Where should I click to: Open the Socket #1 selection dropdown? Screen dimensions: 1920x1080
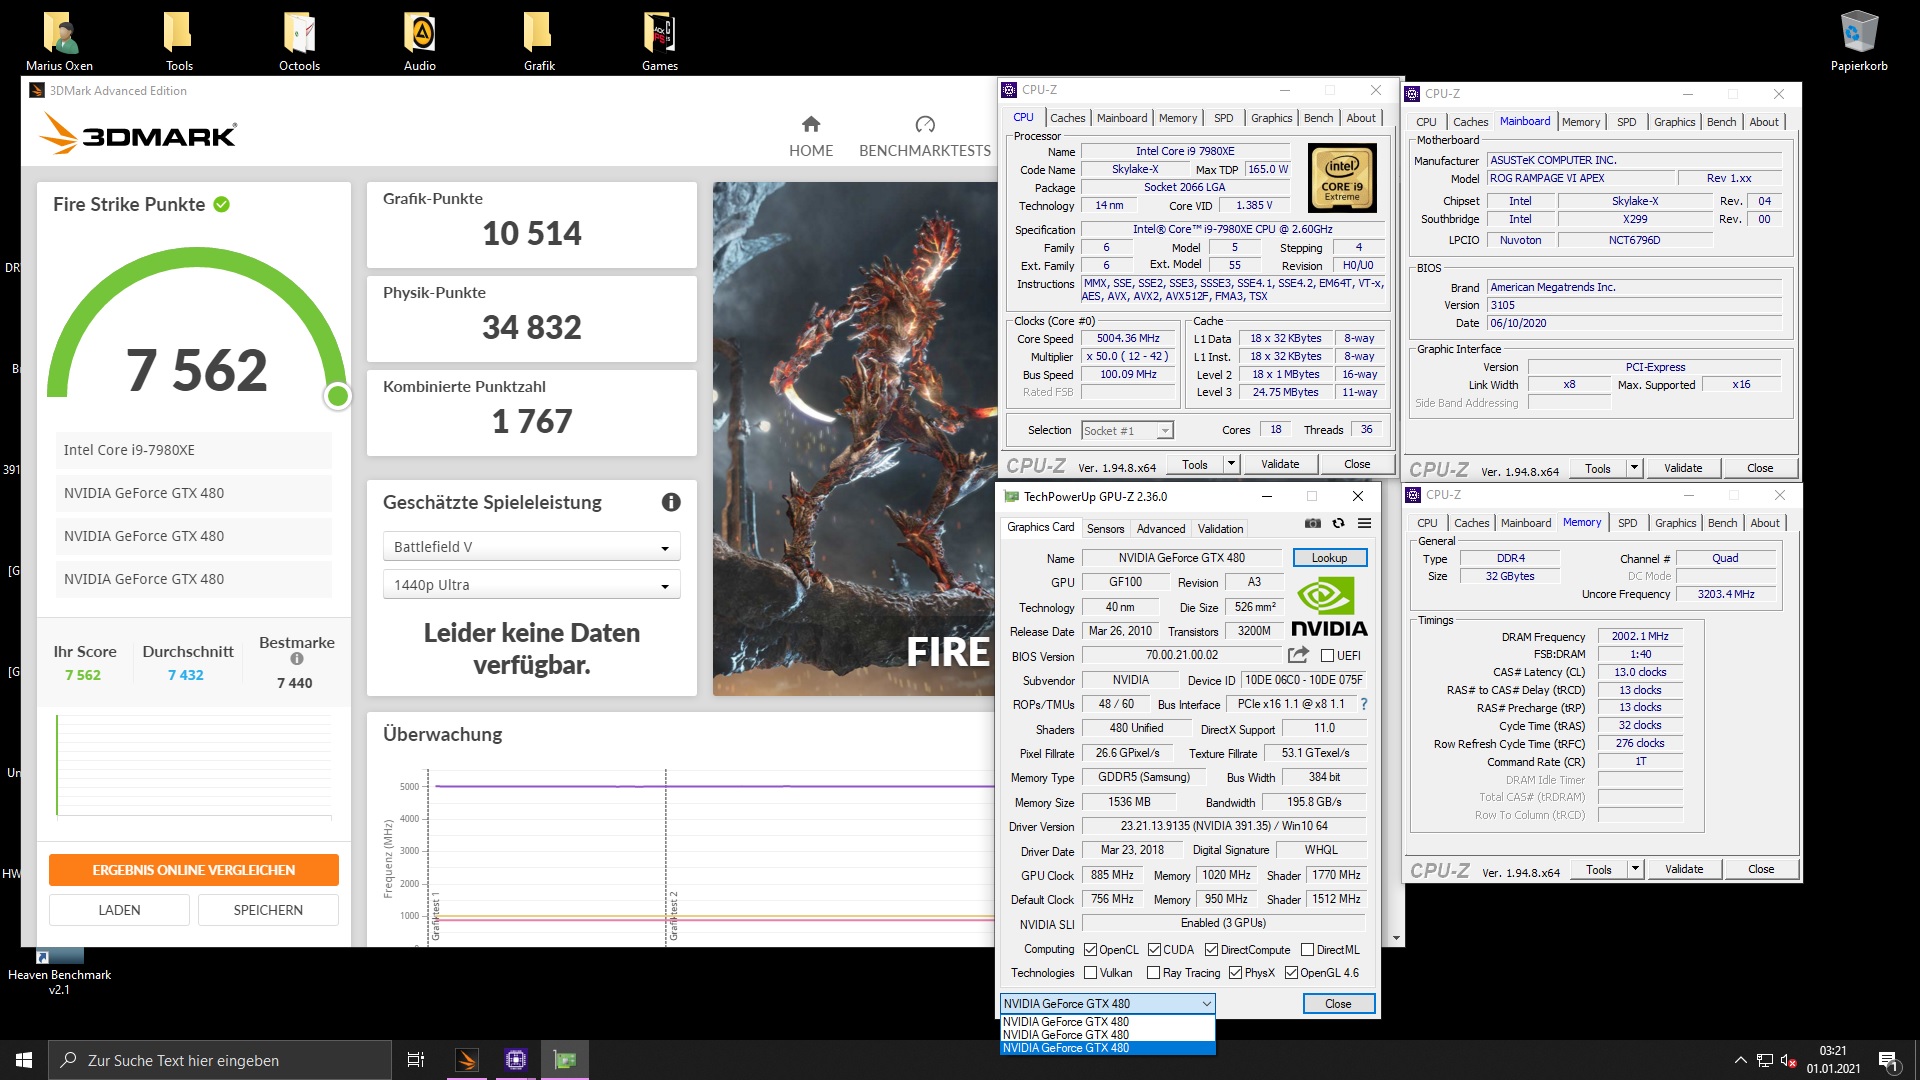1127,431
